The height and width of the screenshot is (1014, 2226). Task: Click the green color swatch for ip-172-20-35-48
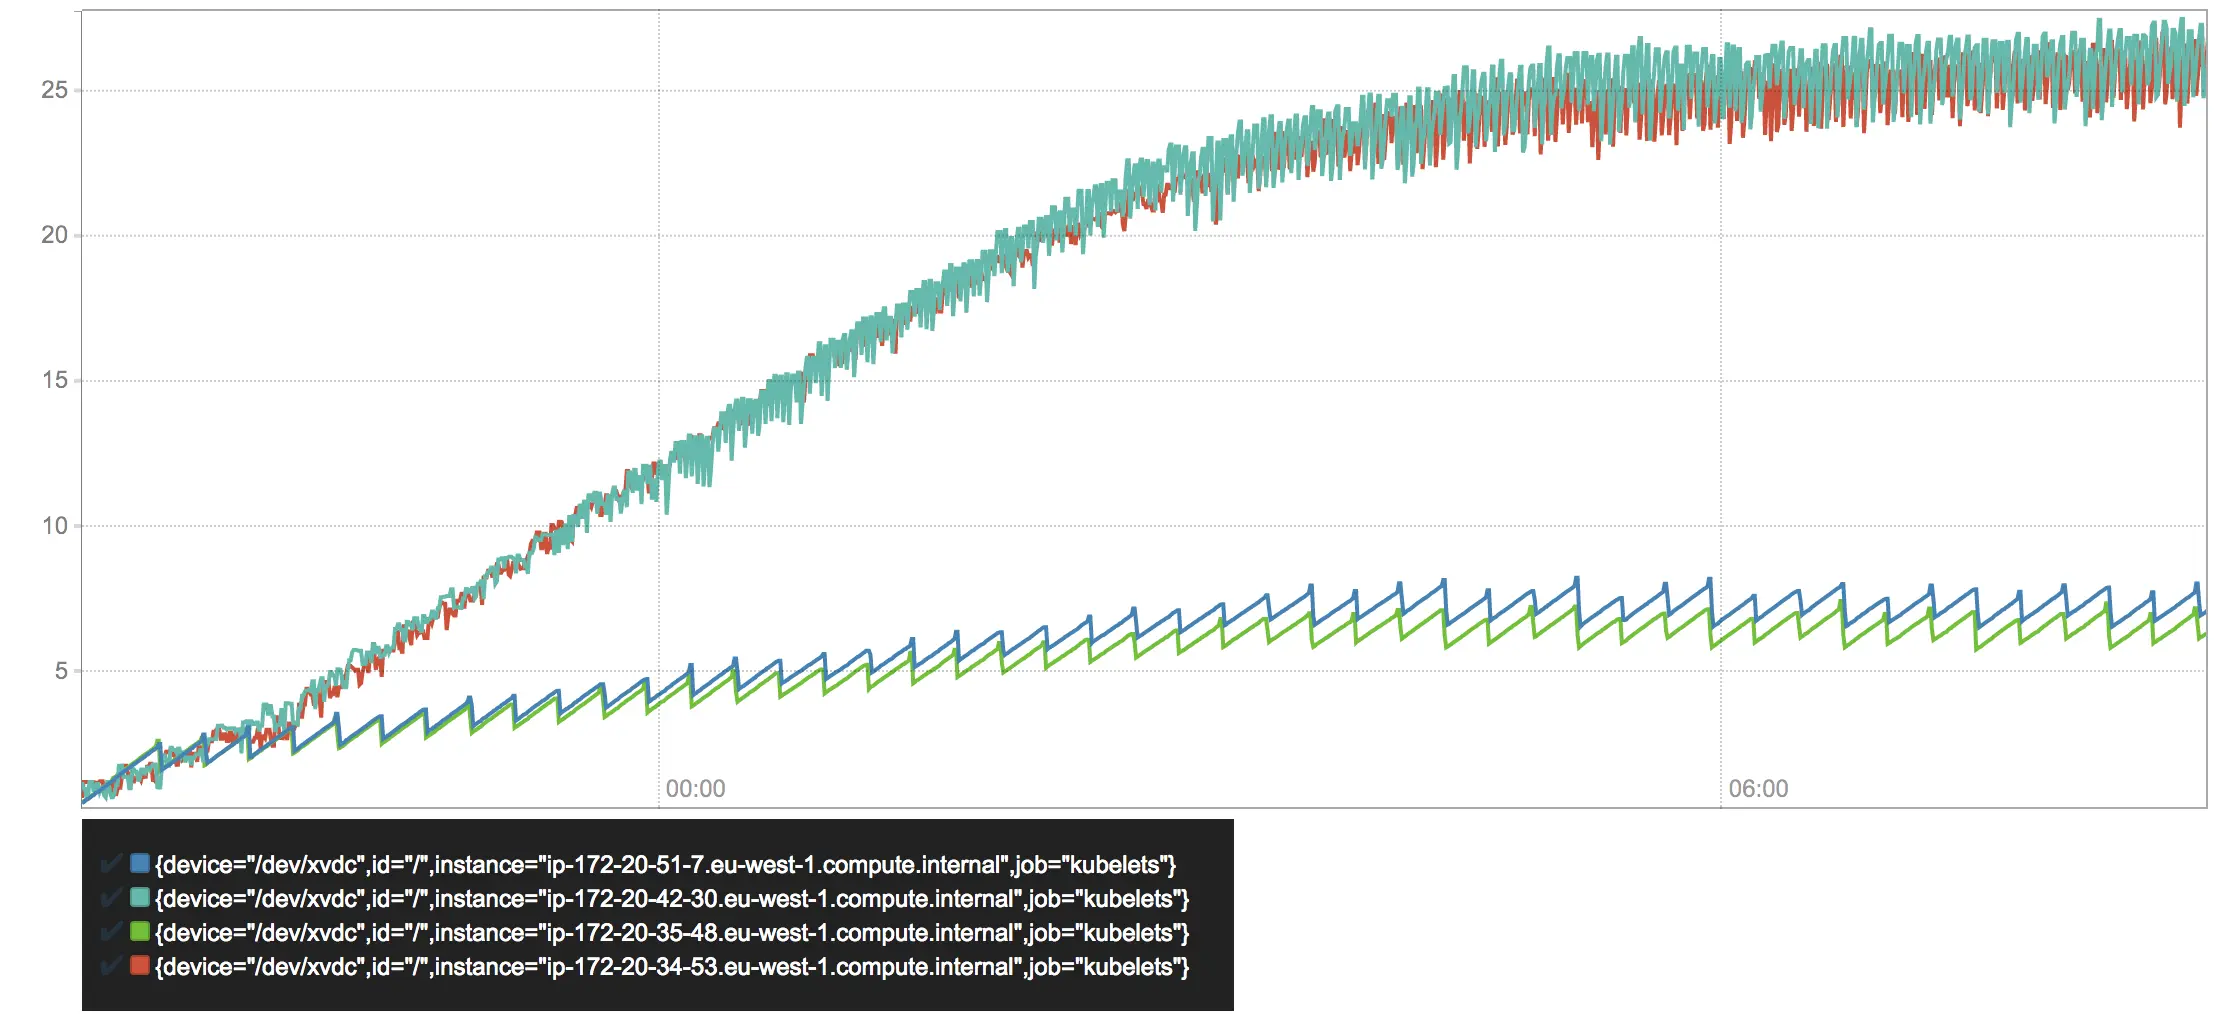click(139, 933)
